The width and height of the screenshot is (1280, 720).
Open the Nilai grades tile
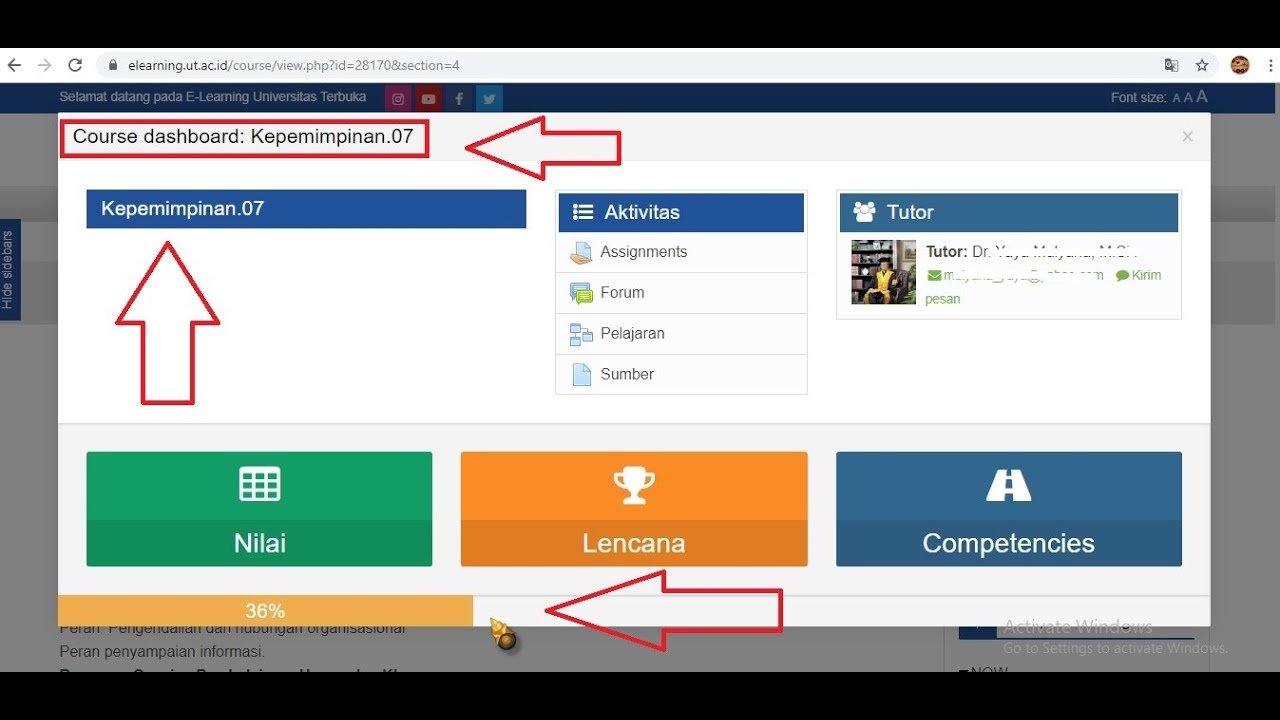pos(259,509)
